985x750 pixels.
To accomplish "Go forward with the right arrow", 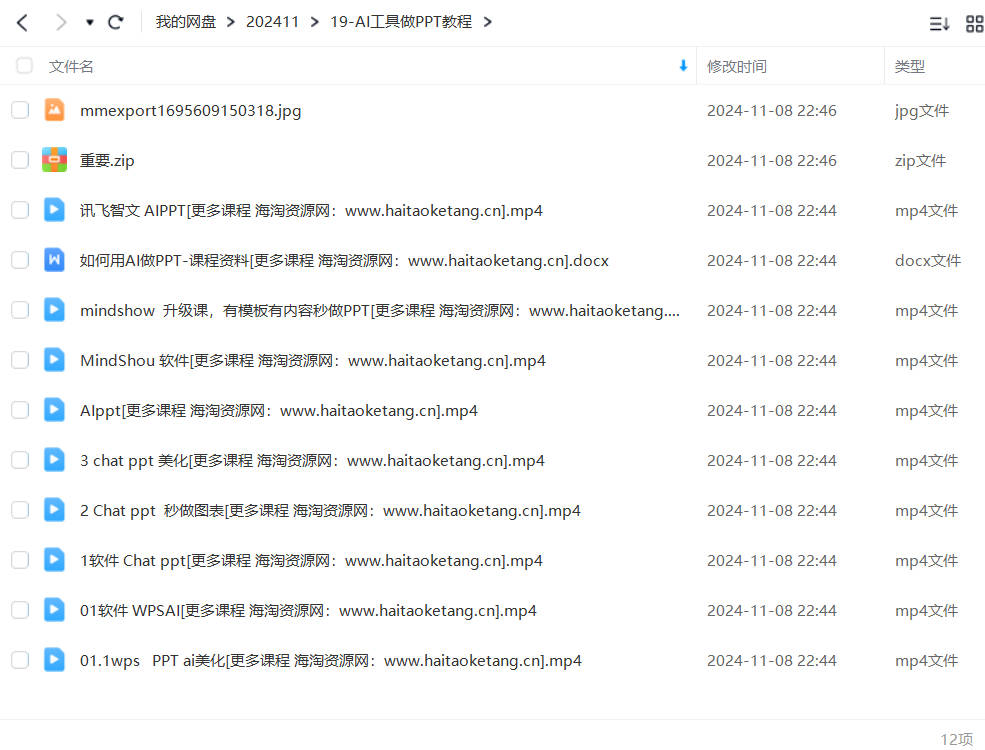I will (x=60, y=23).
